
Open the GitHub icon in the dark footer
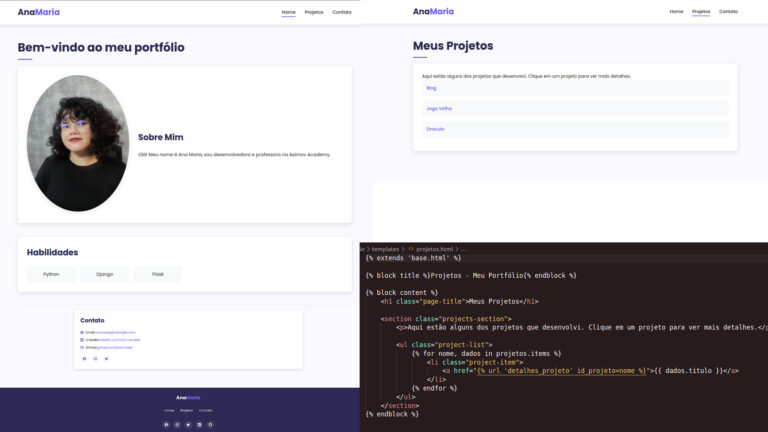(210, 425)
